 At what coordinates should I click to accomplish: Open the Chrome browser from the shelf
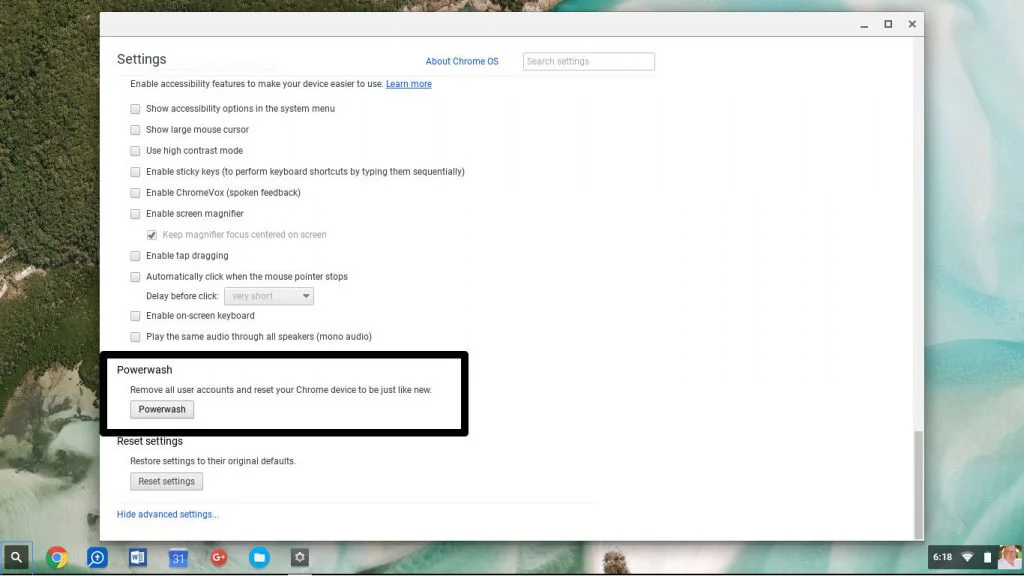57,557
